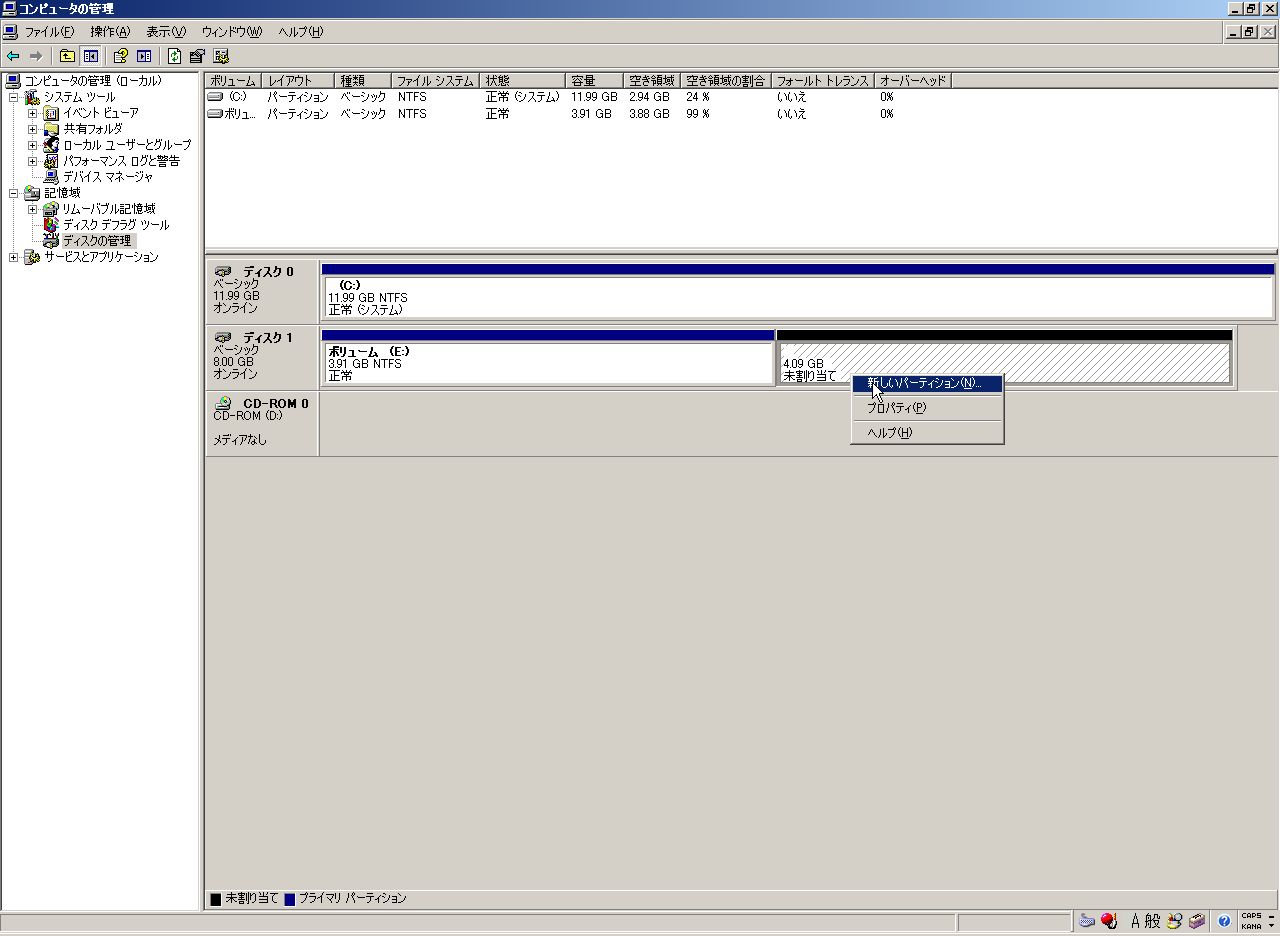Click the A input mode indicator in language bar
This screenshot has width=1280, height=936.
coord(1137,921)
